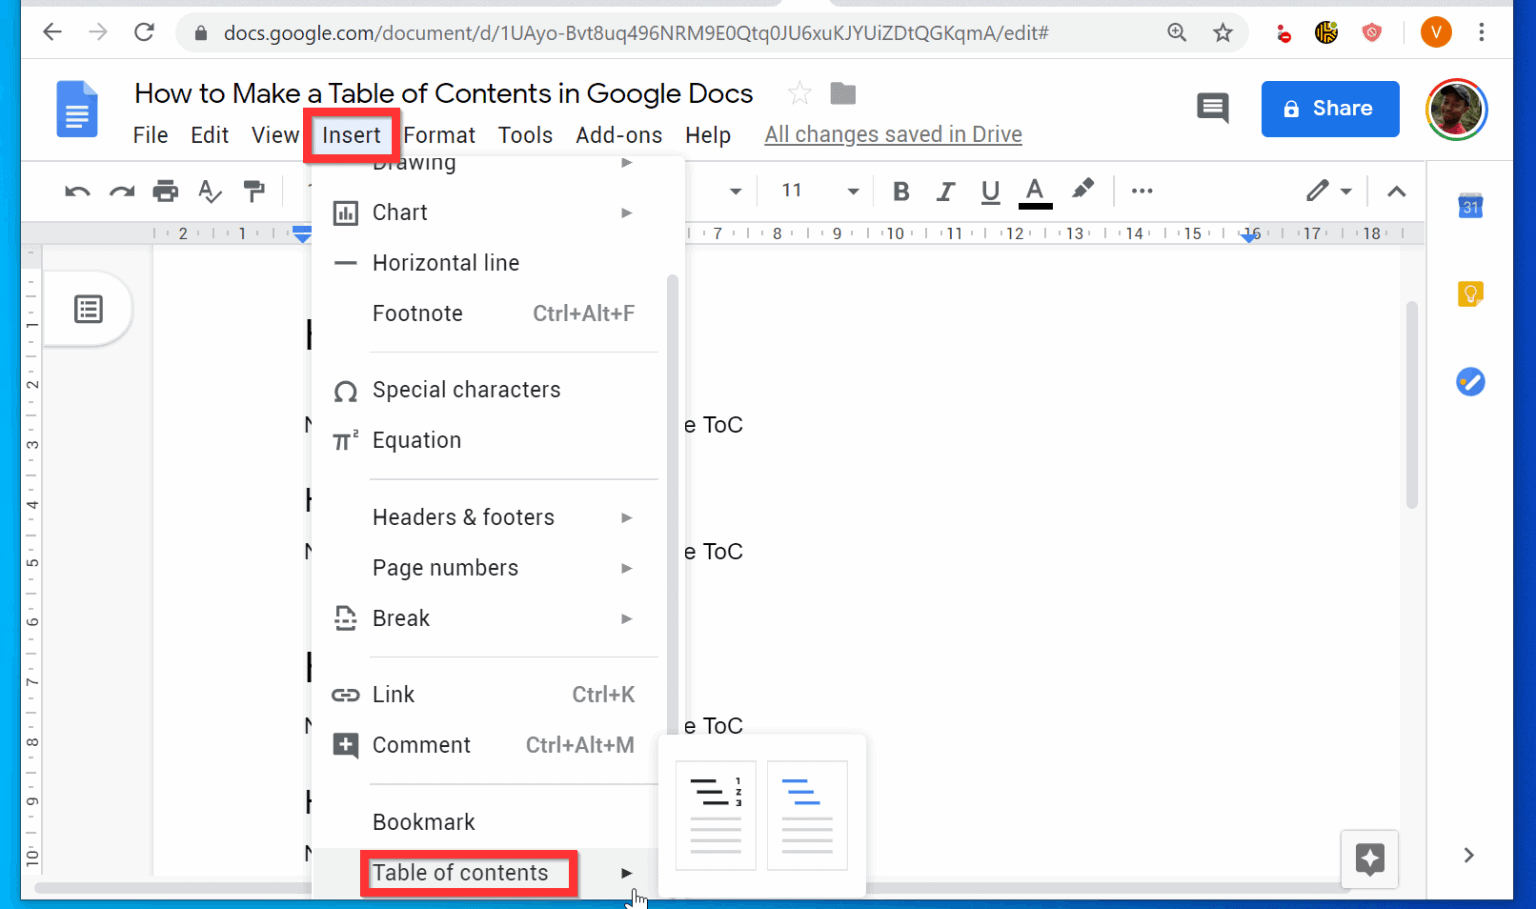
Task: Click the Explore button
Action: click(x=1369, y=859)
